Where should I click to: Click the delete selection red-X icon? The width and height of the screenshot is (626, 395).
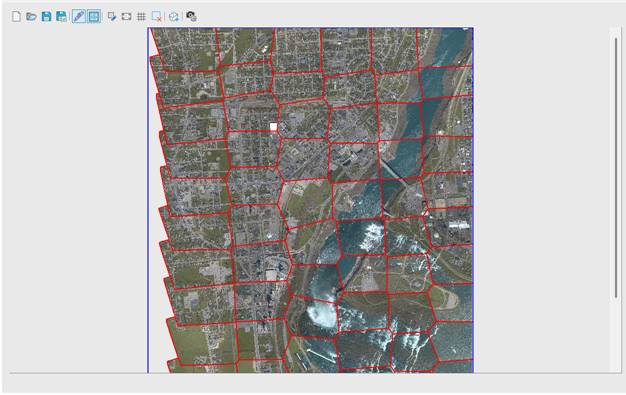pyautogui.click(x=156, y=16)
